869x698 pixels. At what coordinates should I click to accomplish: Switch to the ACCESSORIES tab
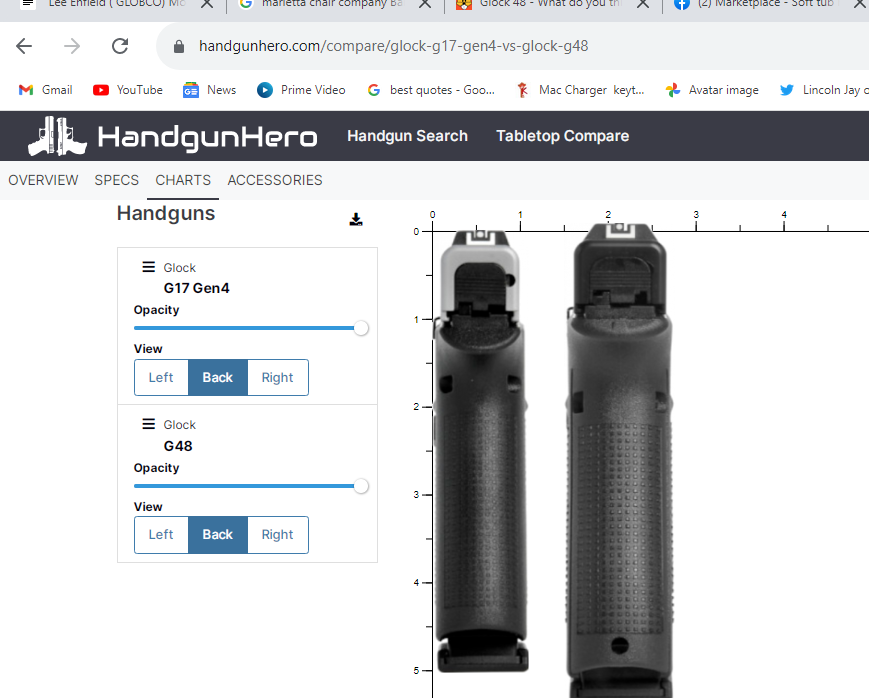pos(275,180)
